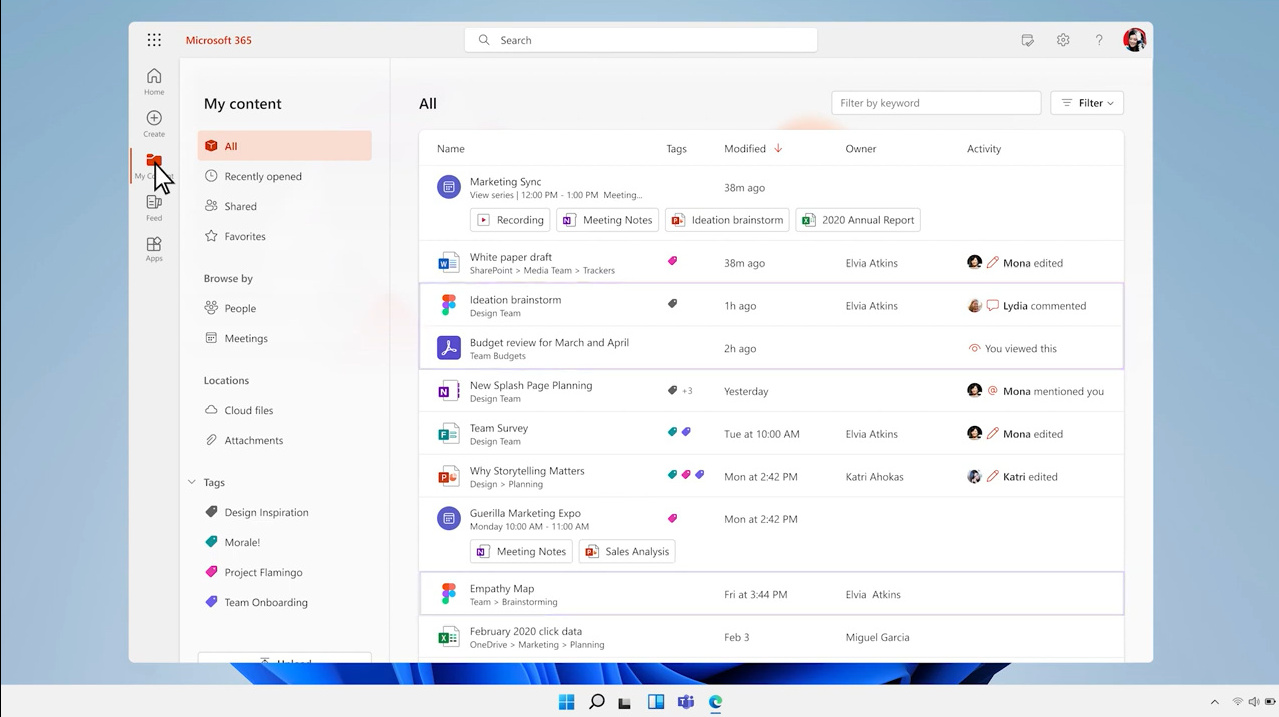Open Apps from the left rail
The height and width of the screenshot is (717, 1279).
[154, 249]
